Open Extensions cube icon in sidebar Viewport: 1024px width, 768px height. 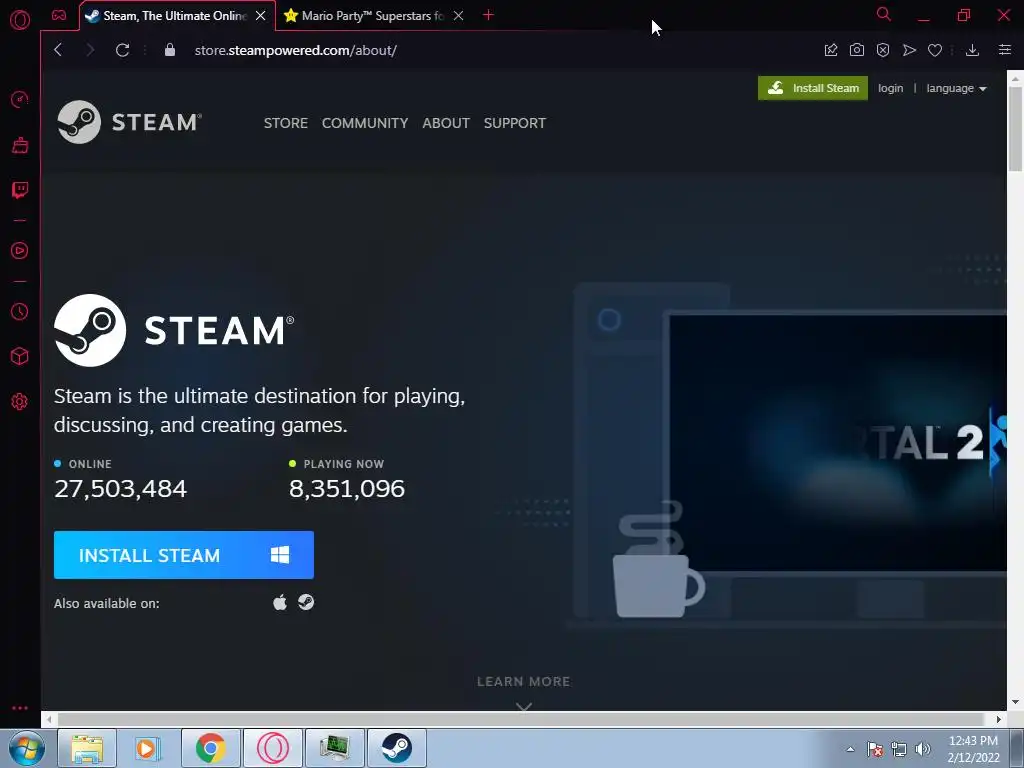click(x=20, y=357)
